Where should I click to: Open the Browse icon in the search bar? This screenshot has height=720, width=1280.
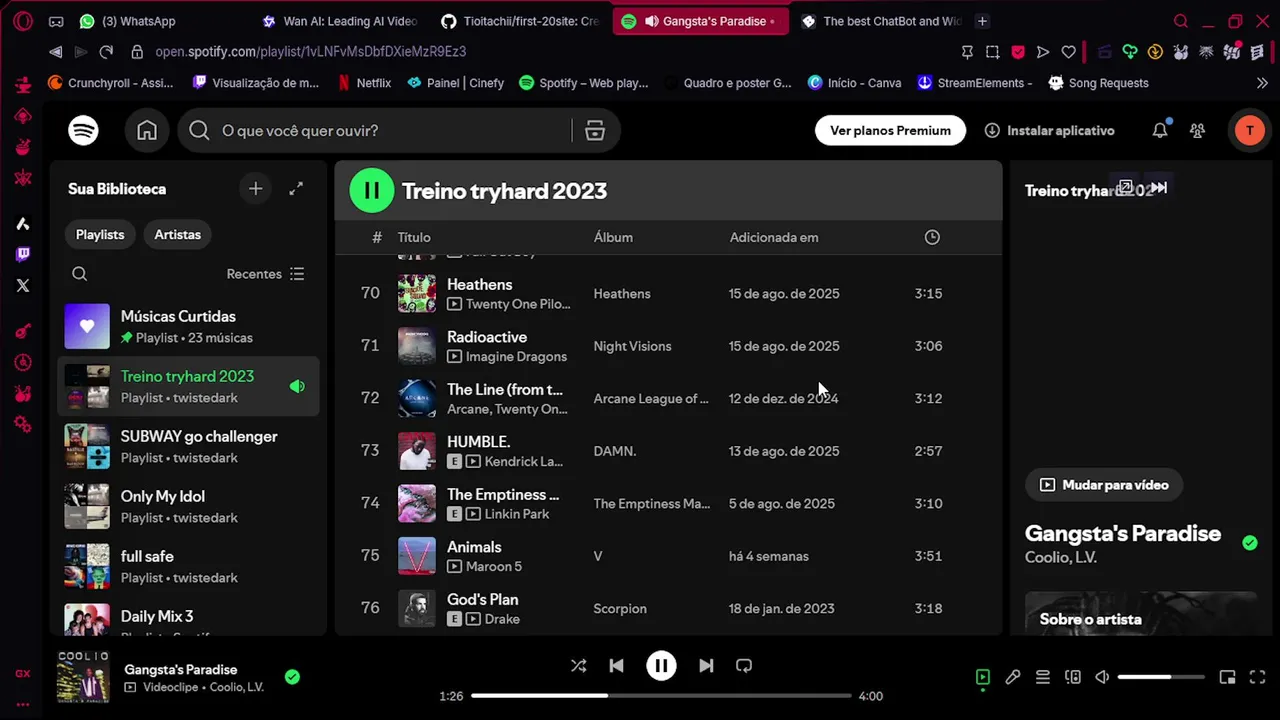pos(595,131)
